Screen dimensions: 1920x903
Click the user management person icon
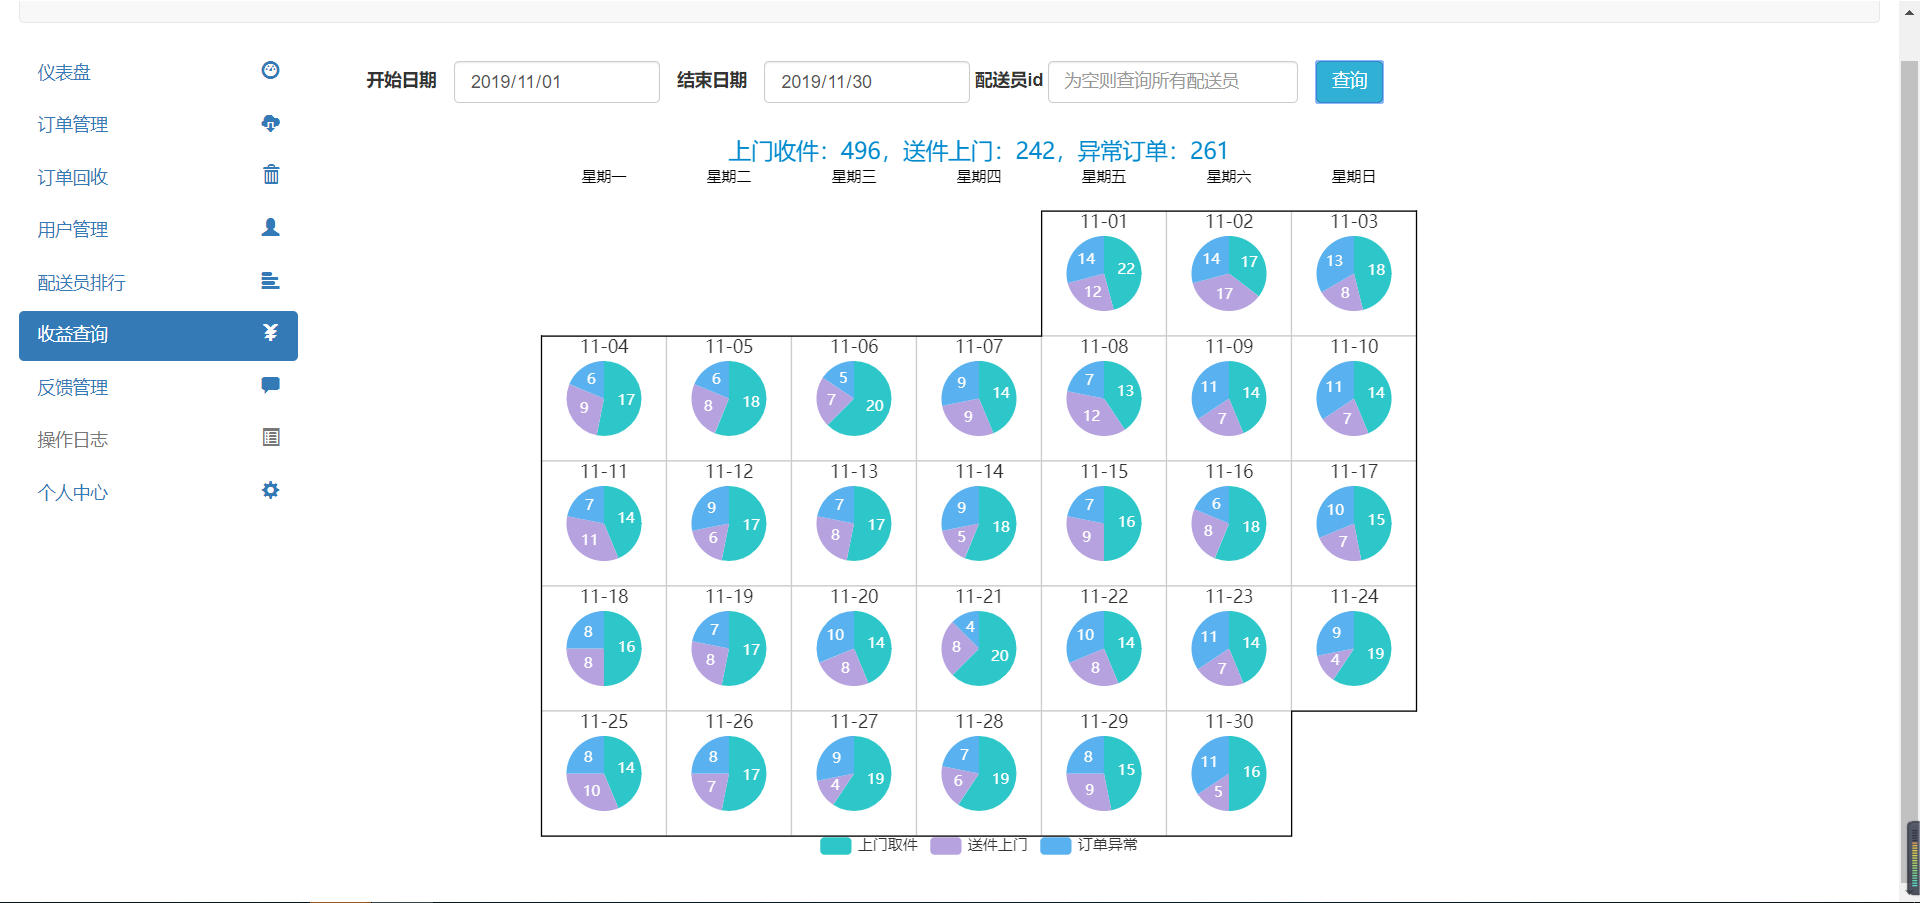tap(270, 228)
